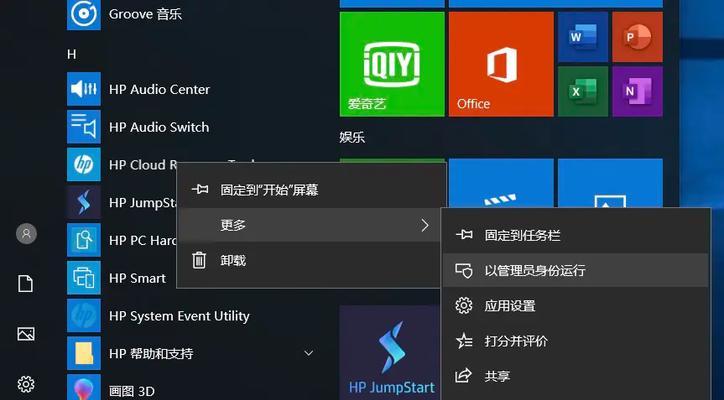This screenshot has width=724, height=400.
Task: Click the H letter group header
Action: coord(72,55)
